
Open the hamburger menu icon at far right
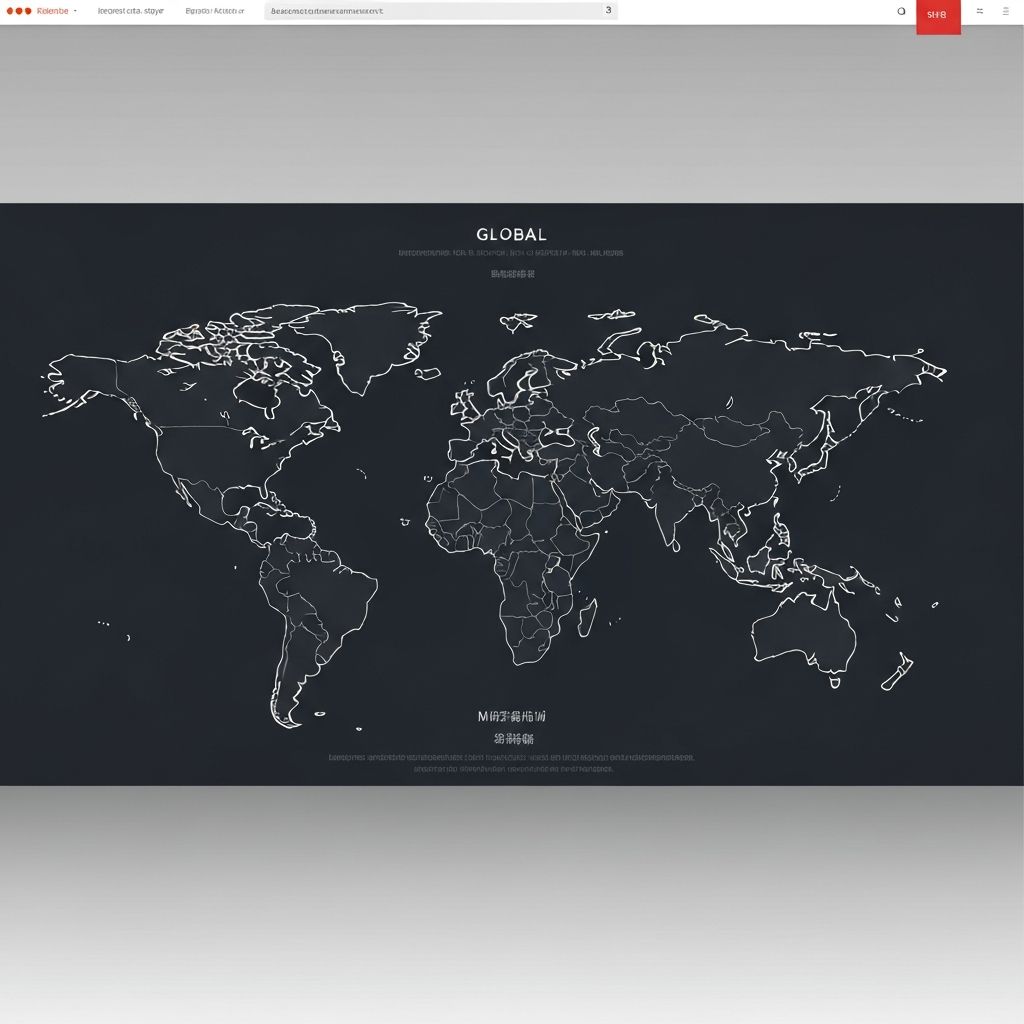coord(1005,11)
